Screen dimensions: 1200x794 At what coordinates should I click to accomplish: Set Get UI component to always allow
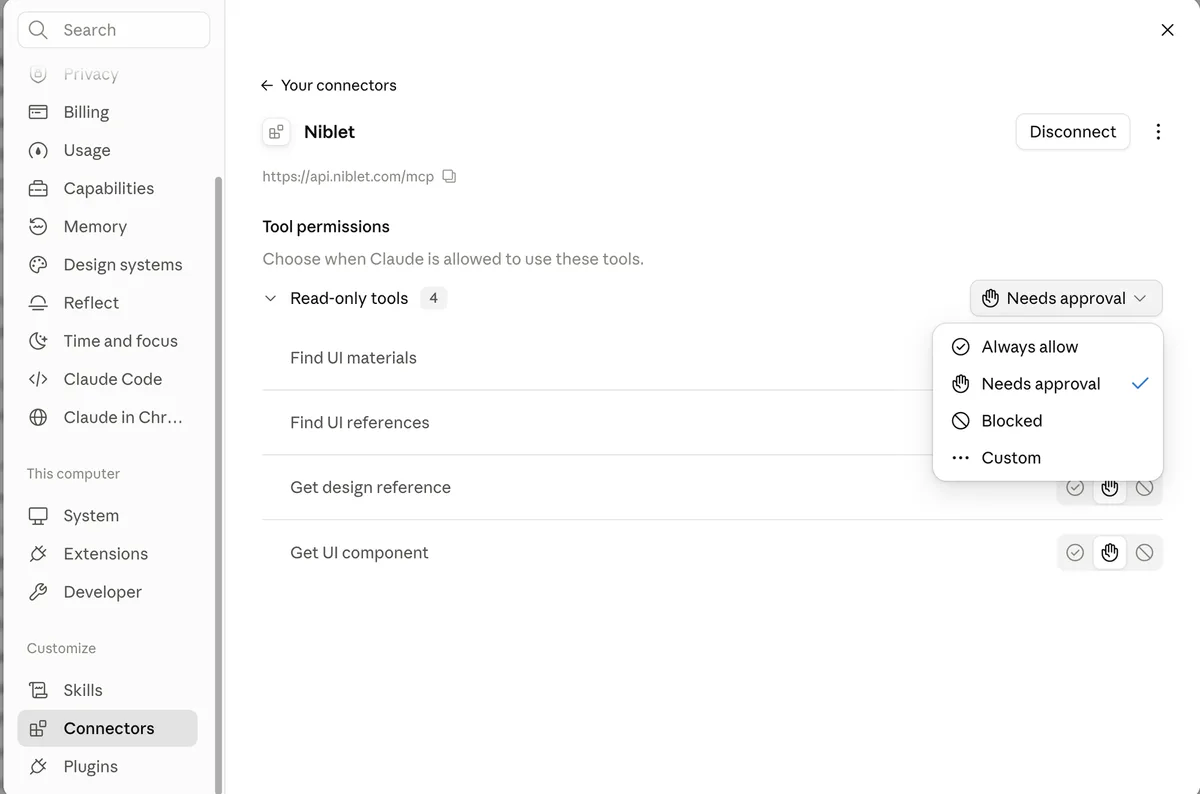coord(1075,553)
